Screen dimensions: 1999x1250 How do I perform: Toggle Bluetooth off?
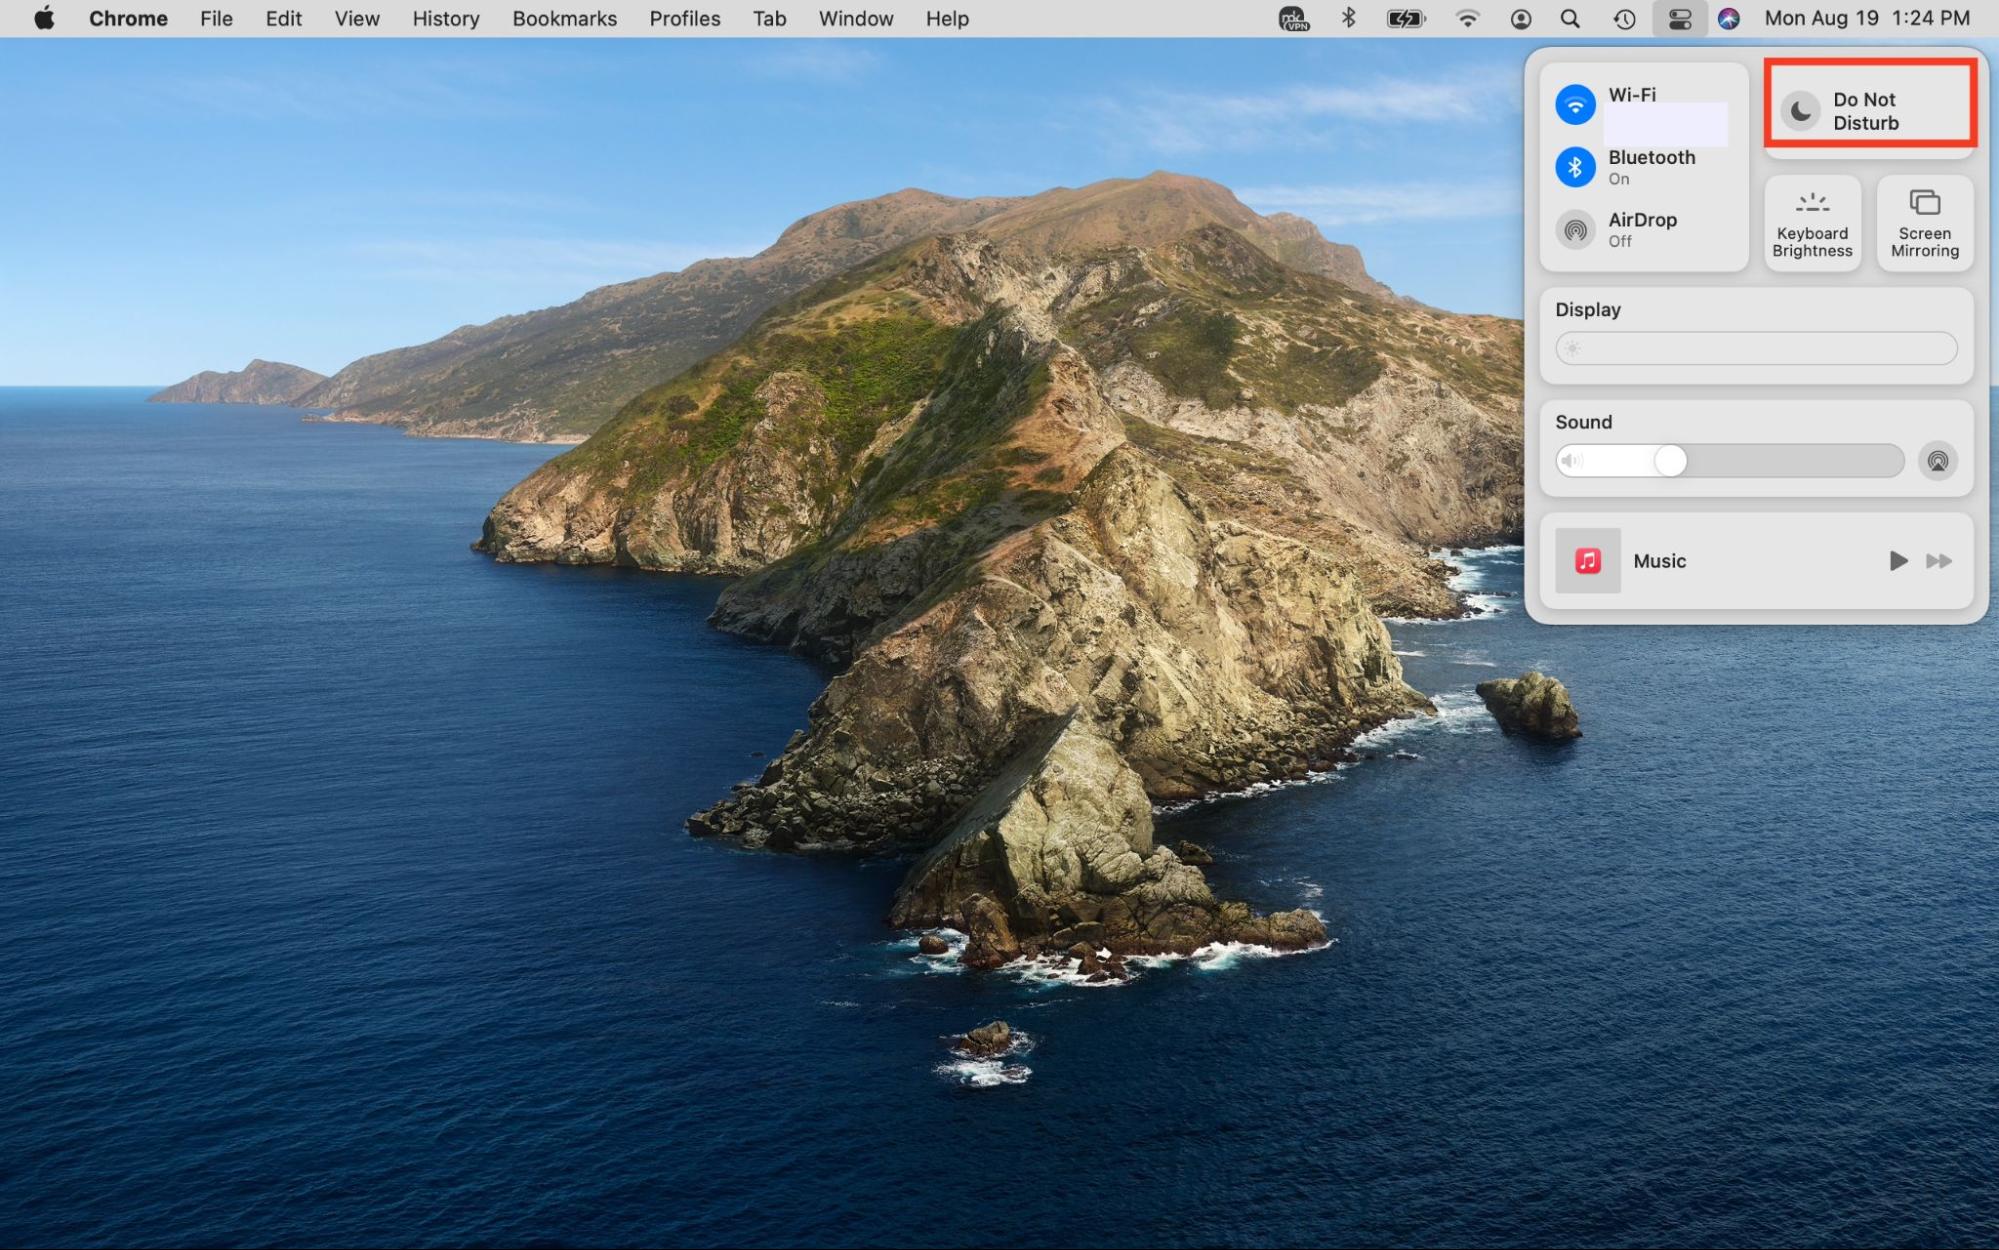pyautogui.click(x=1575, y=166)
